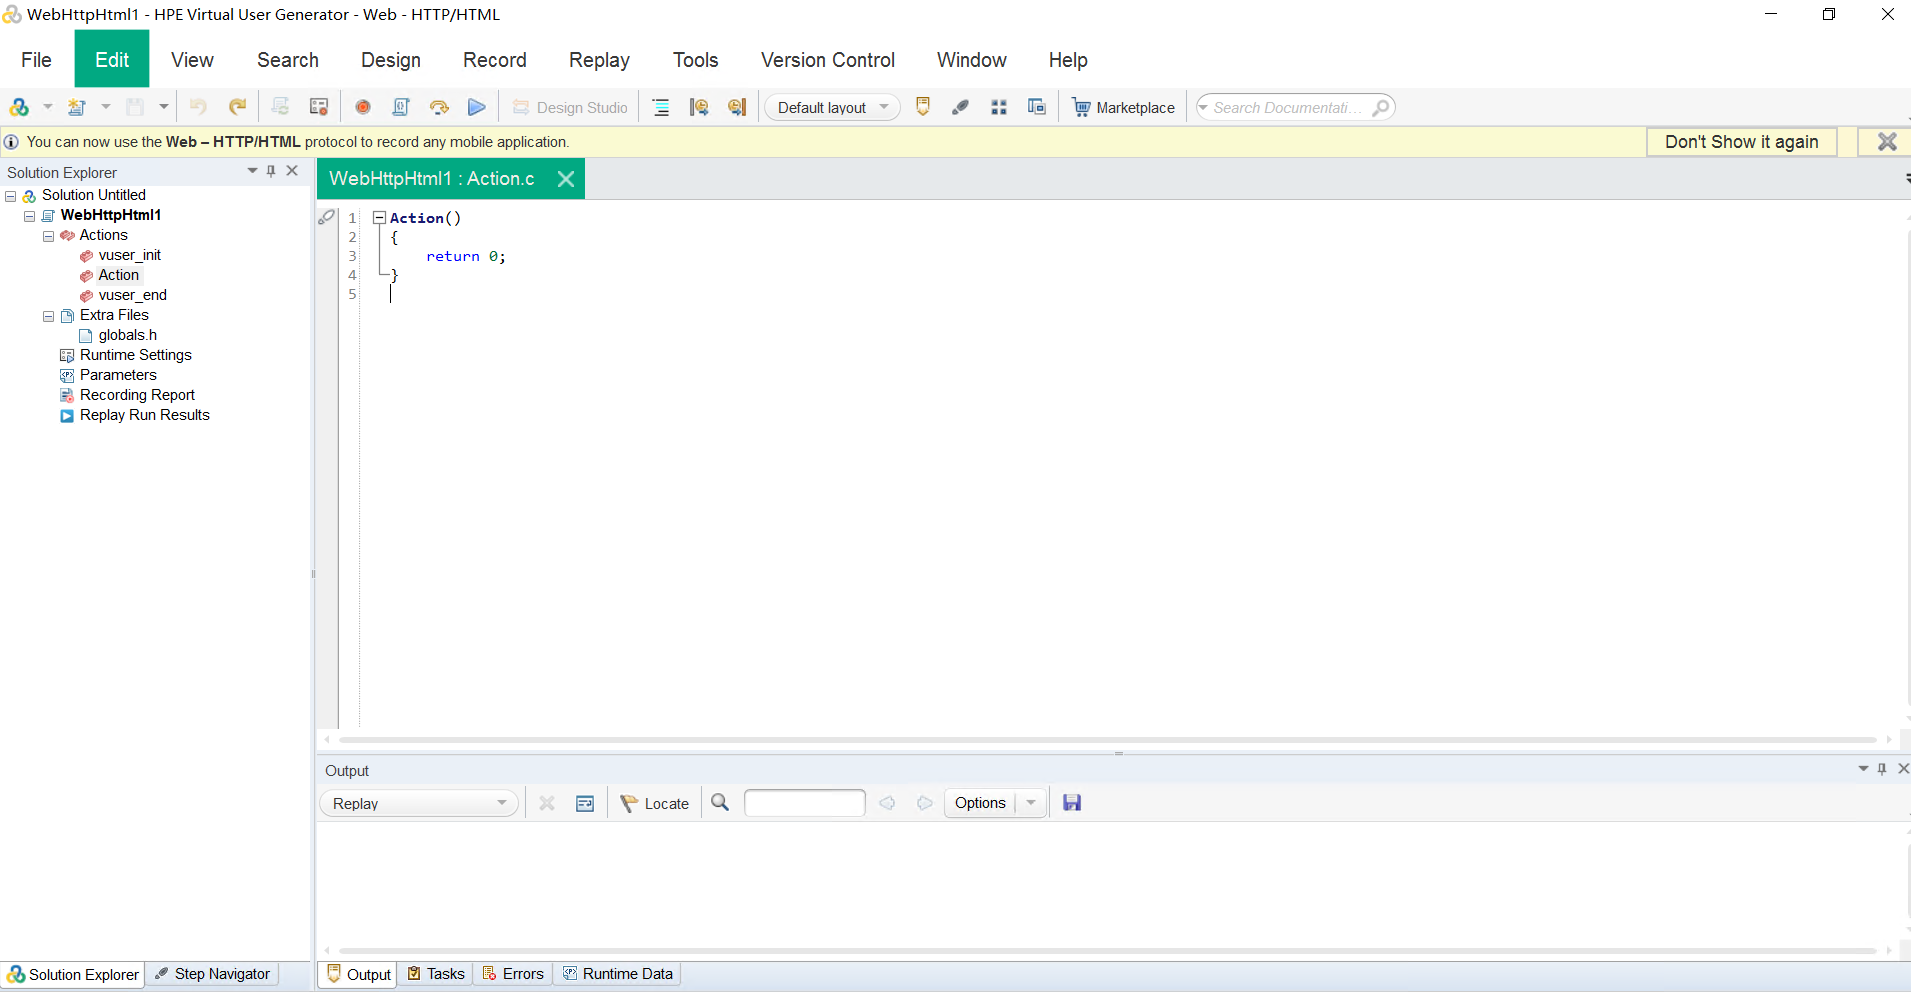
Task: Switch to the Step Navigator tab
Action: [213, 974]
